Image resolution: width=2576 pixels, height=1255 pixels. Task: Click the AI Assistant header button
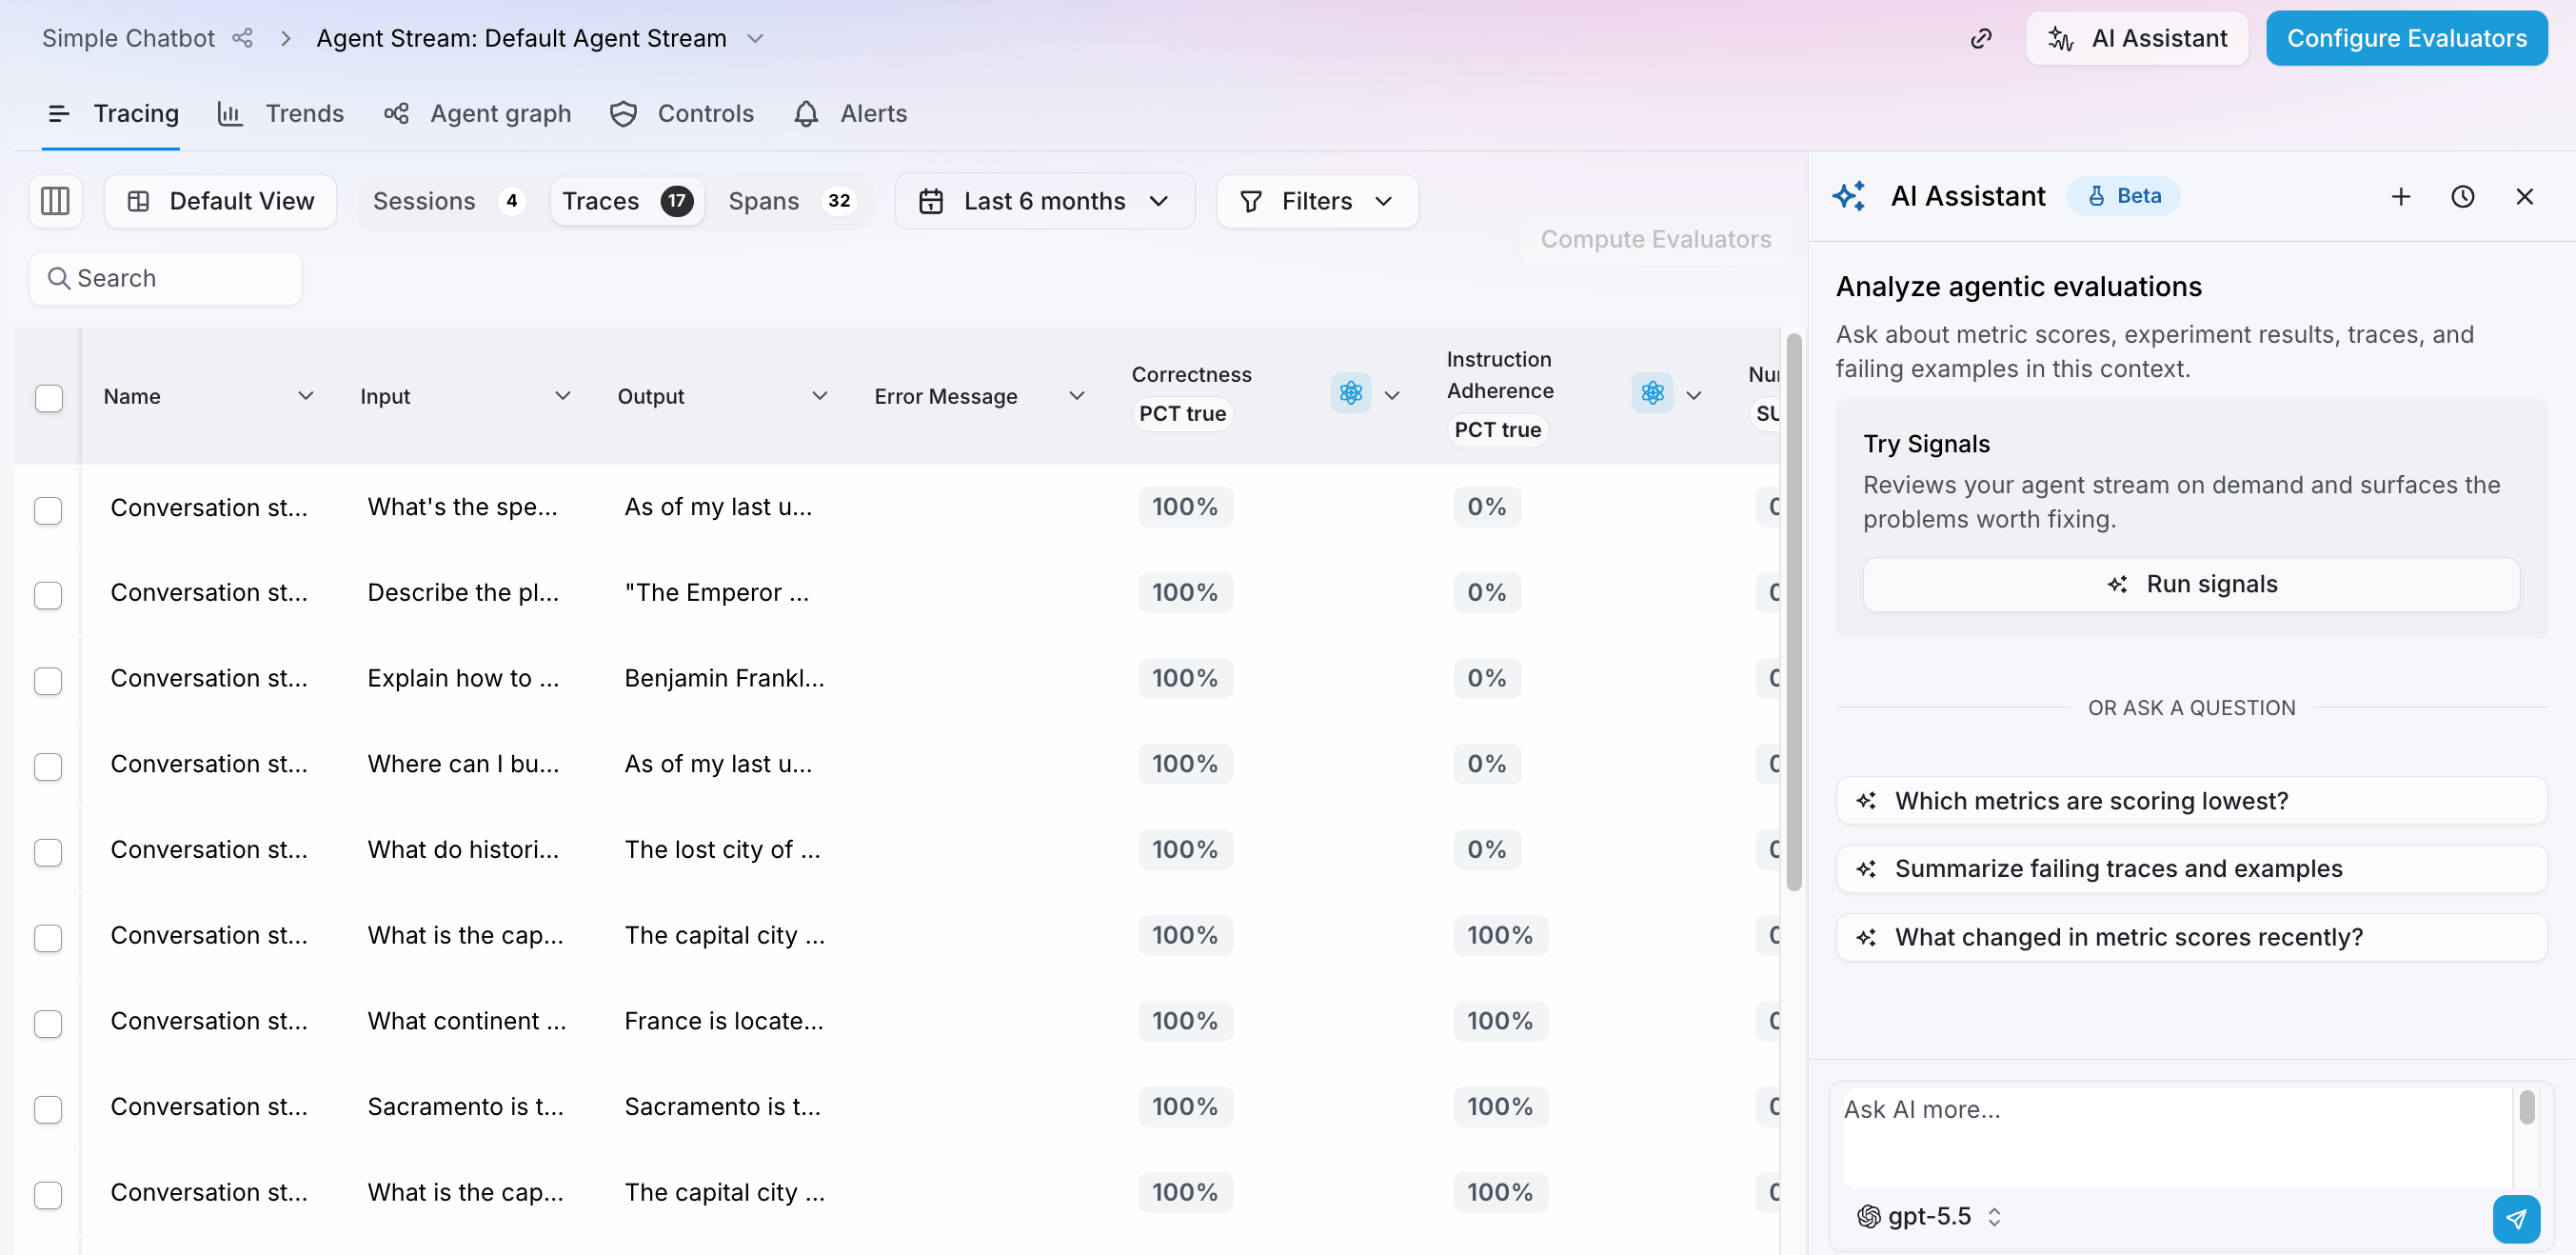click(x=2137, y=38)
